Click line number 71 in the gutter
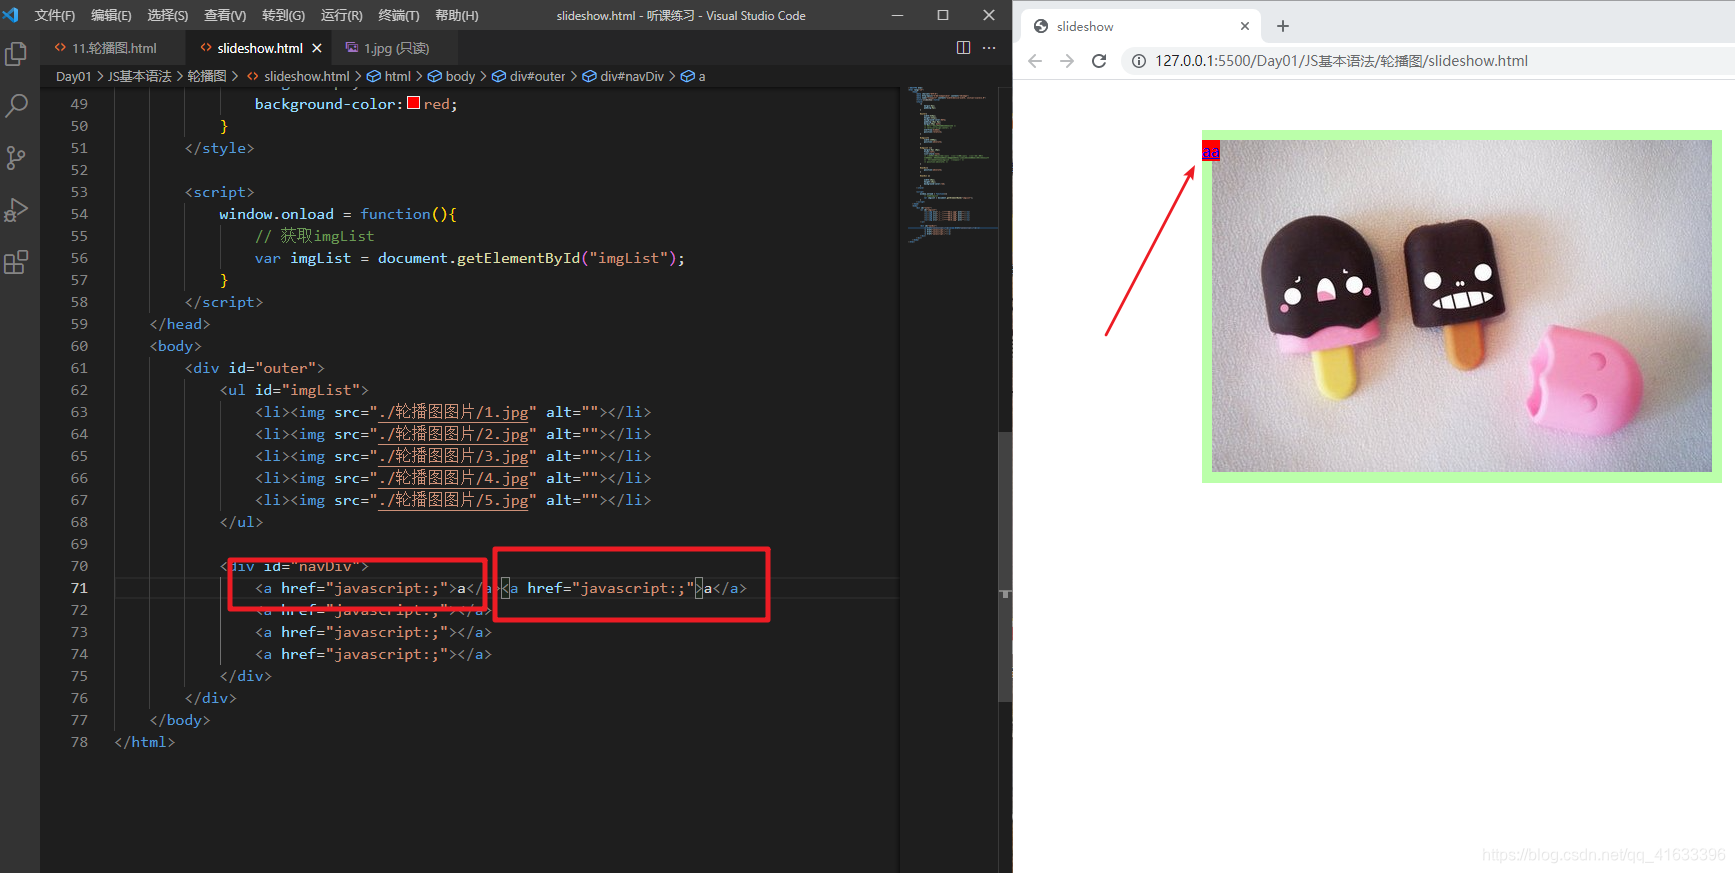 pyautogui.click(x=79, y=588)
